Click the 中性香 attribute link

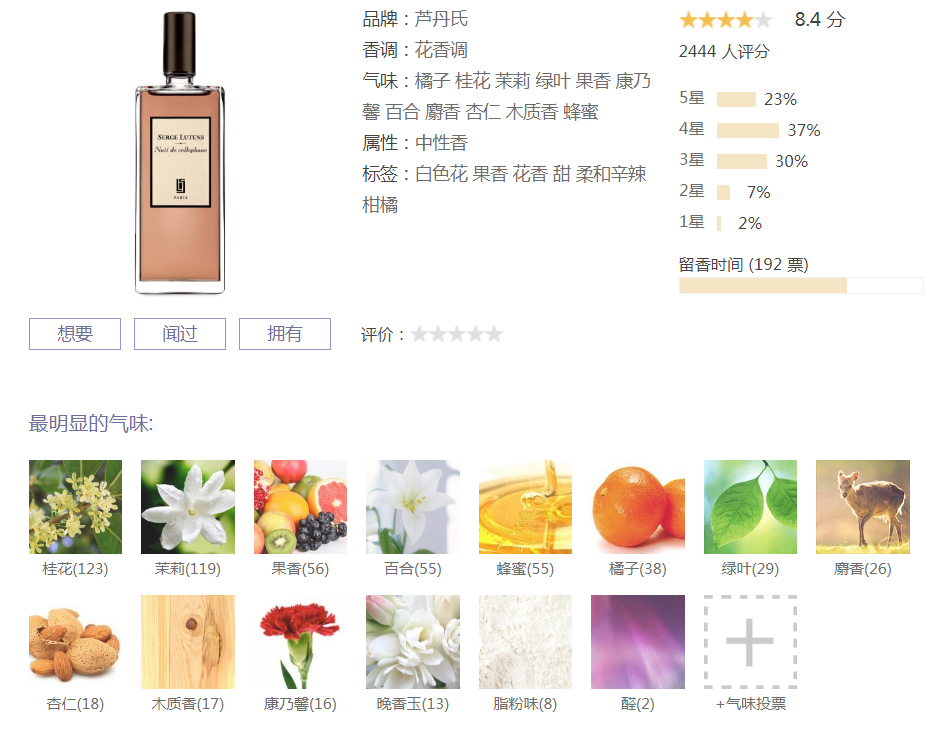click(442, 143)
